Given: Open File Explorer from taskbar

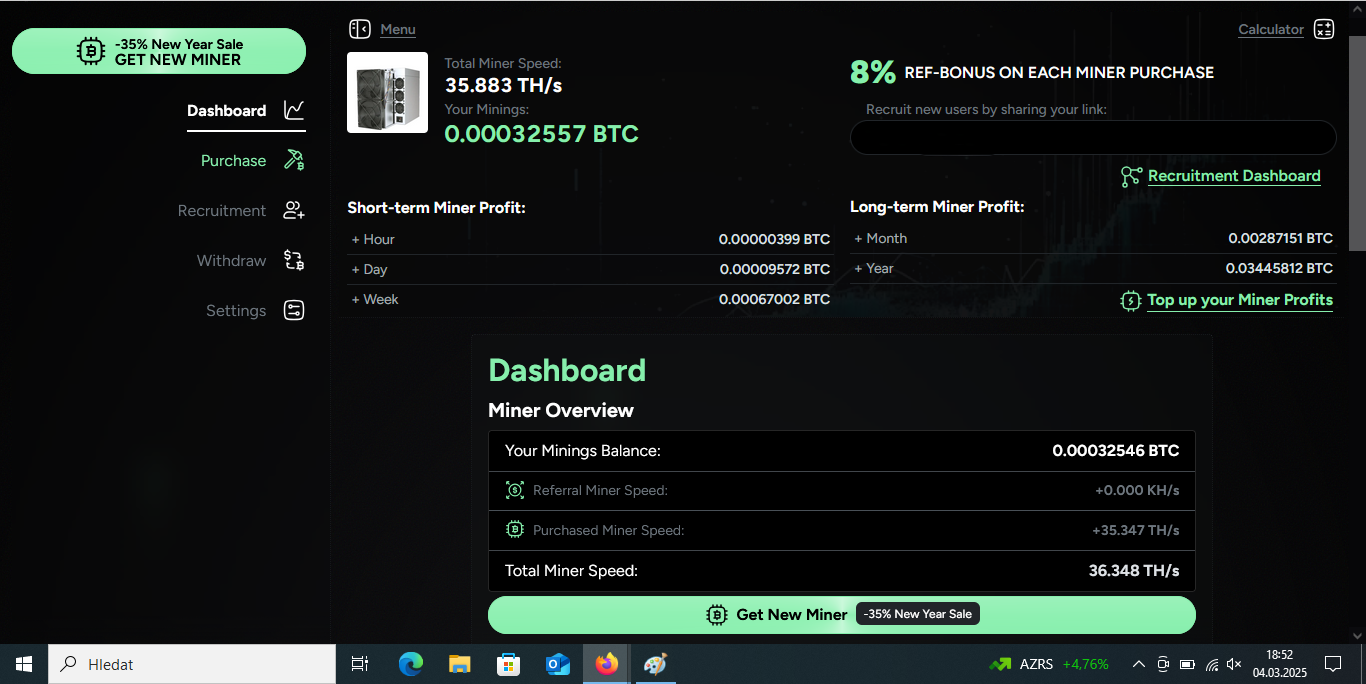Looking at the screenshot, I should click(x=459, y=664).
